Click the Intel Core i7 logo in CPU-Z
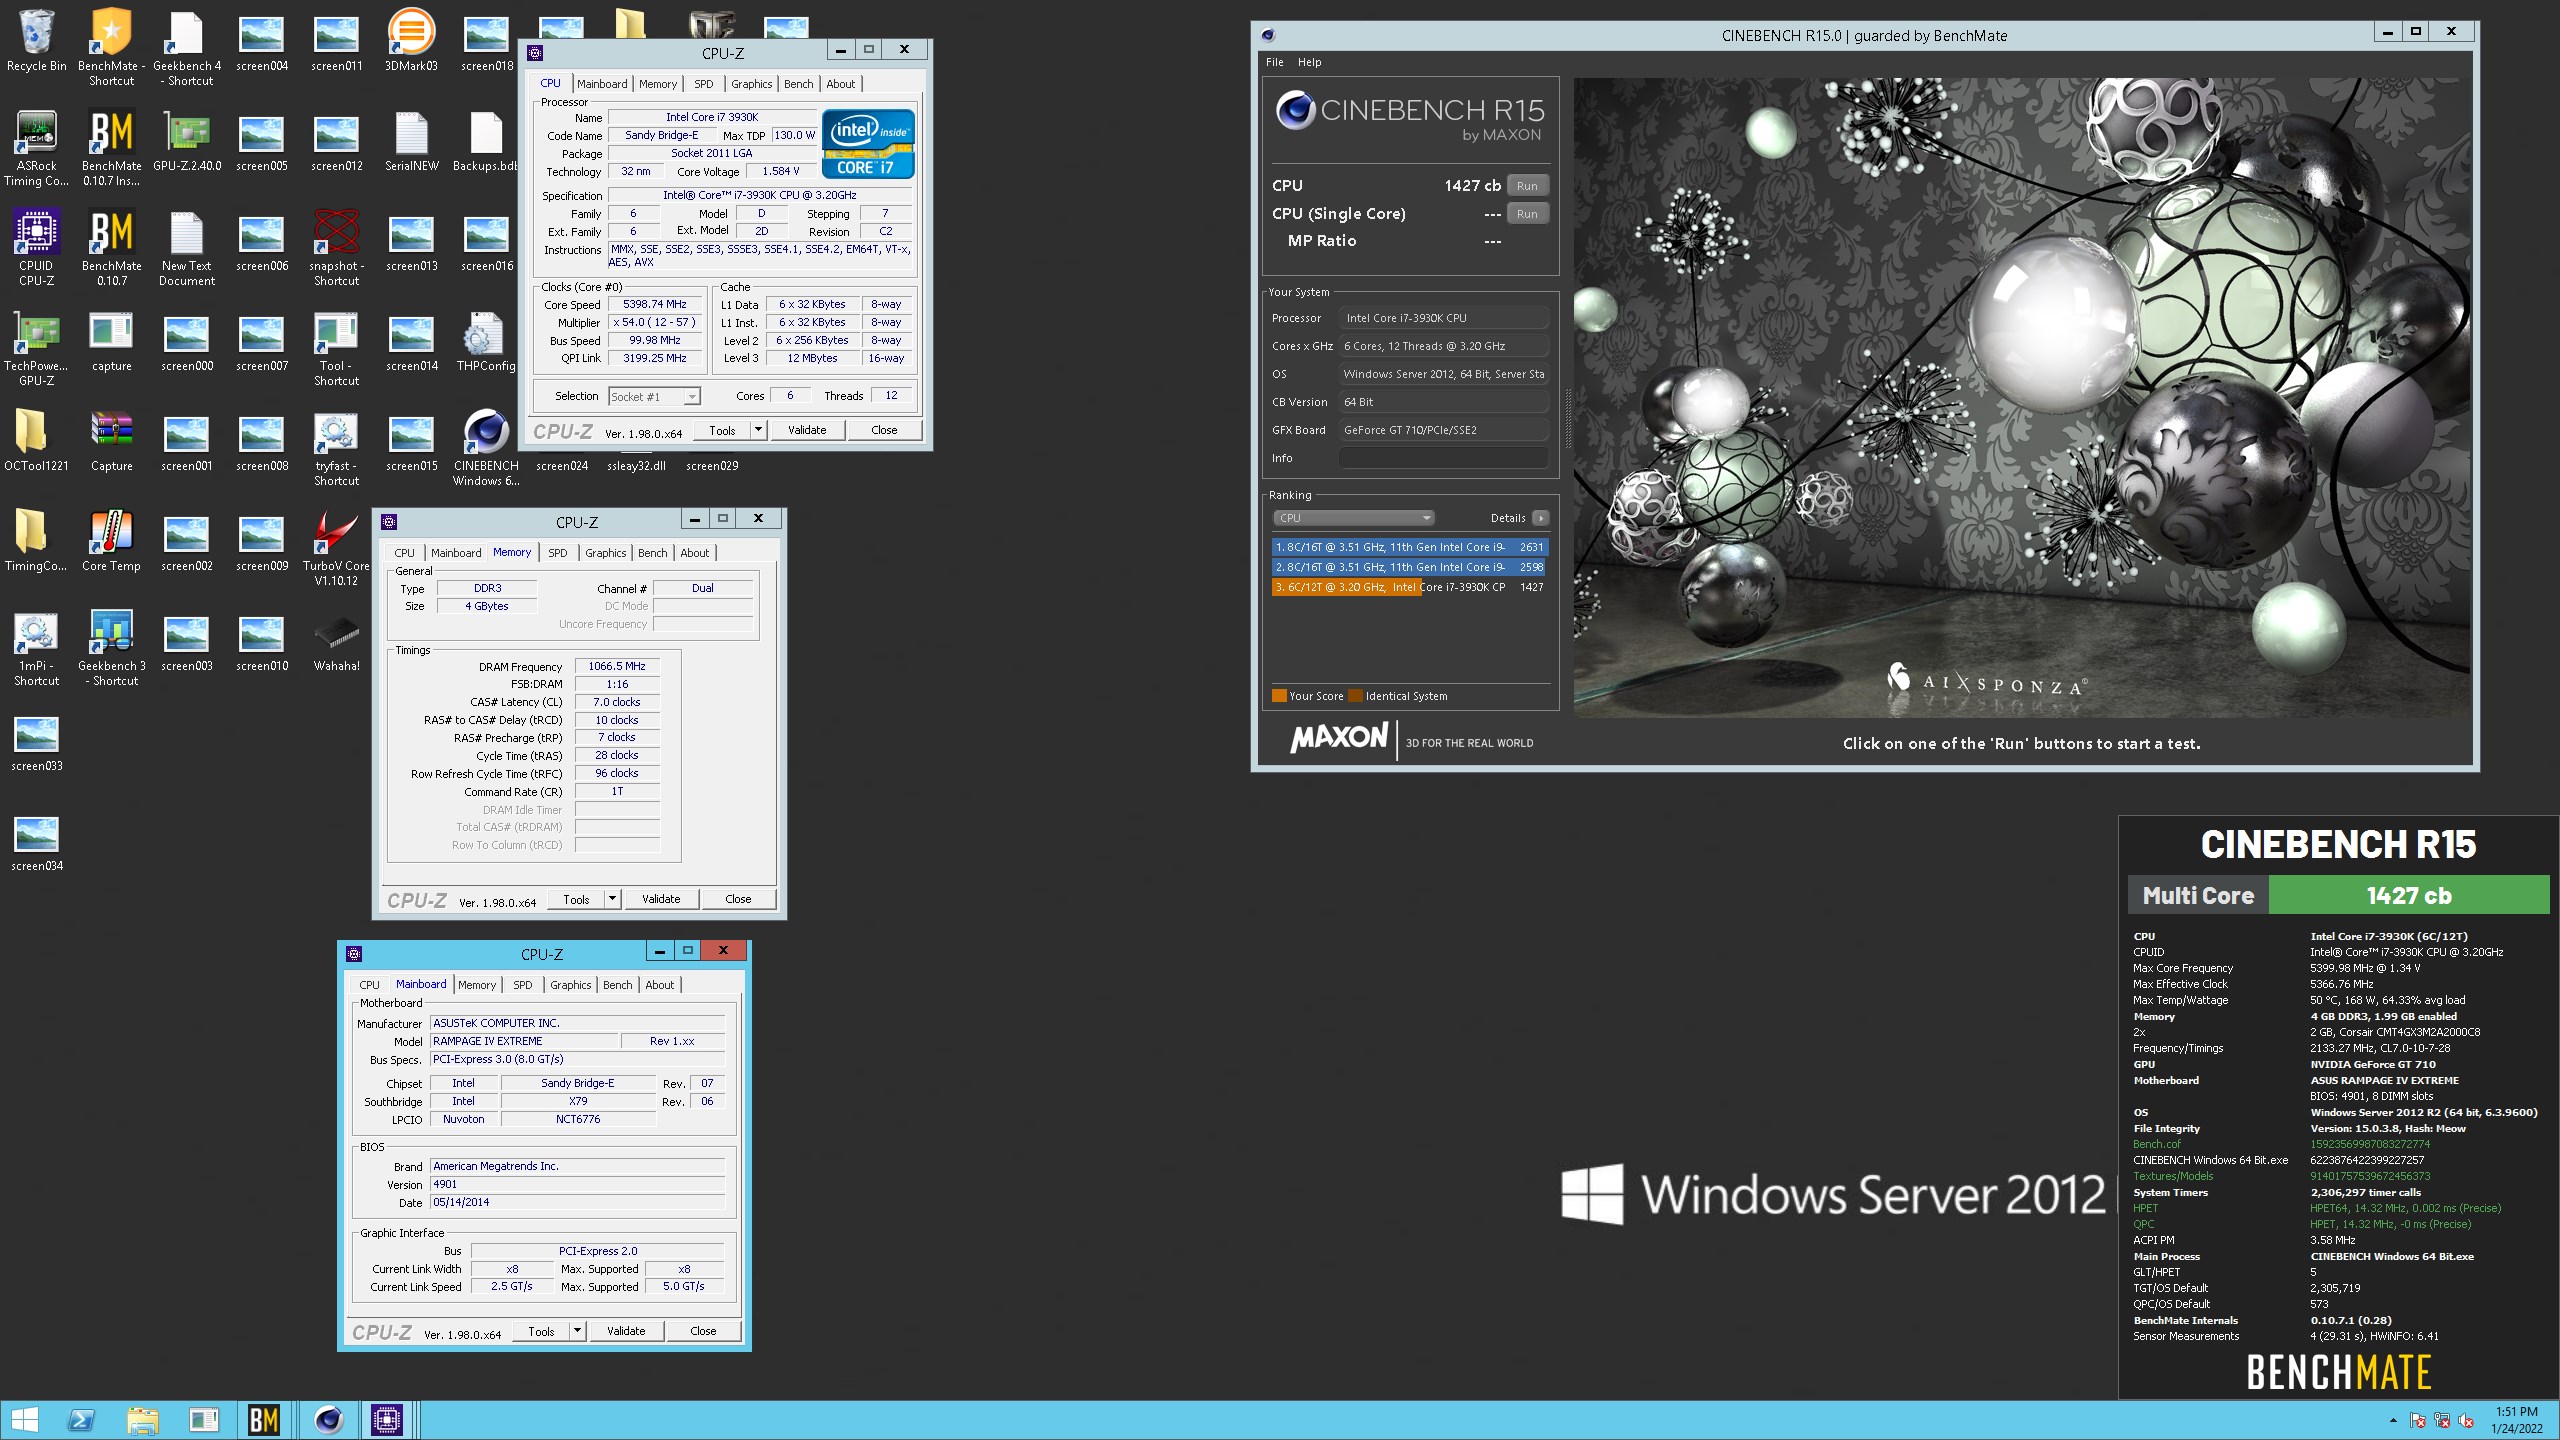The image size is (2560, 1440). (868, 144)
